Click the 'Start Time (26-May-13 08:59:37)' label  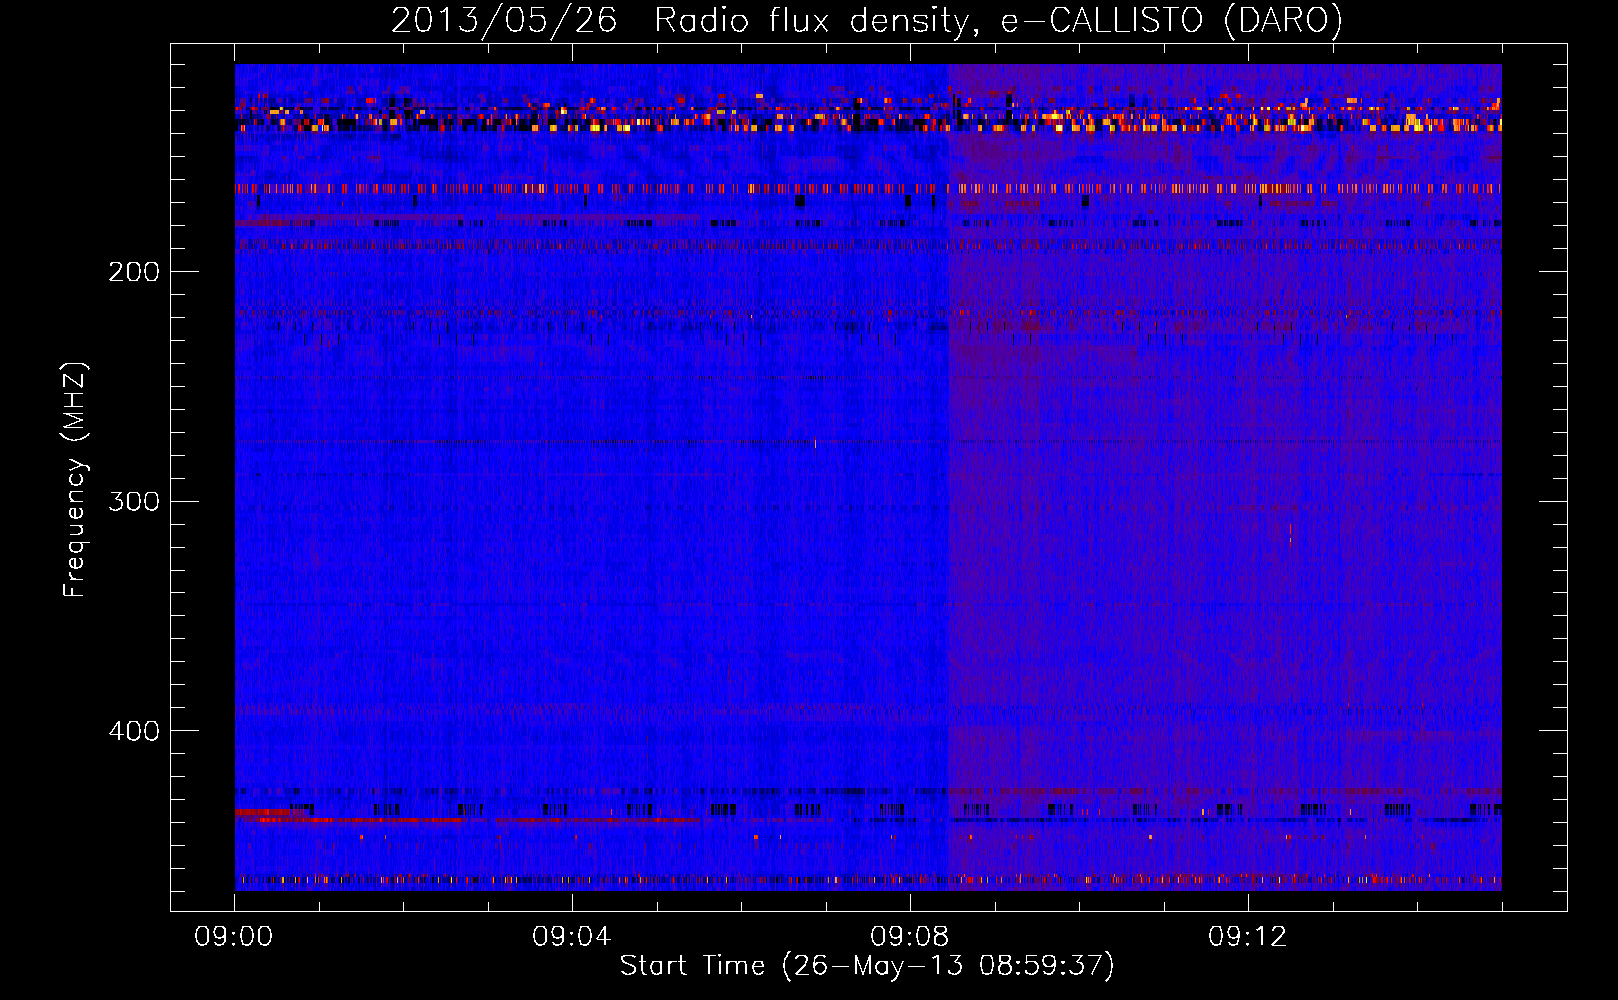[x=867, y=966]
